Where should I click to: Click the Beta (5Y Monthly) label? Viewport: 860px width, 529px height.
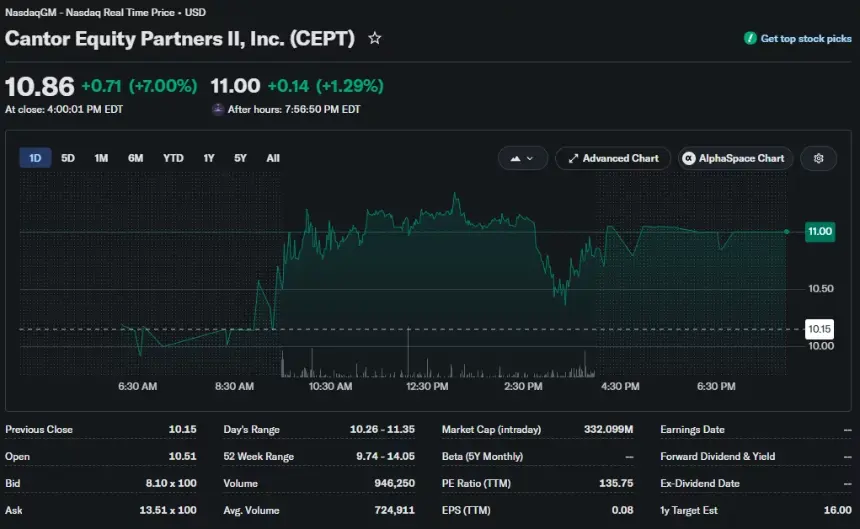482,456
